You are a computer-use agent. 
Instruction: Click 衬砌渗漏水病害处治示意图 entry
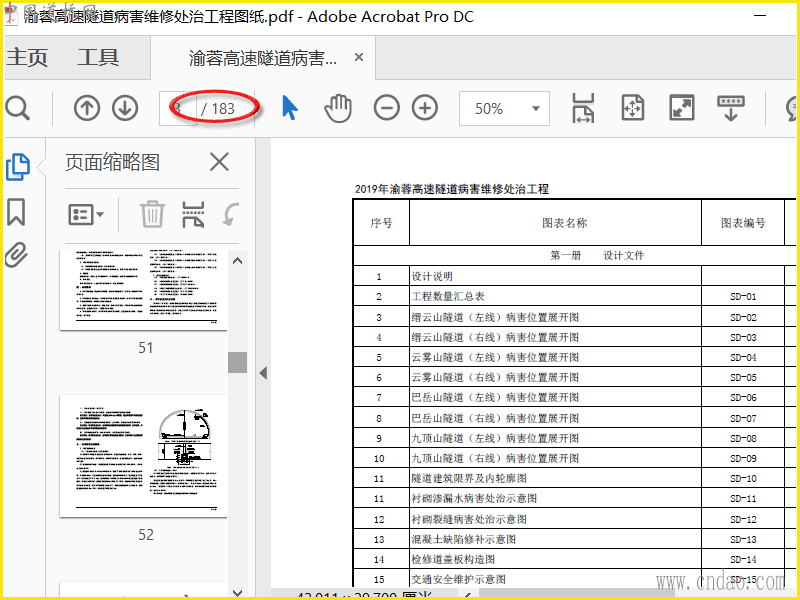click(x=474, y=498)
